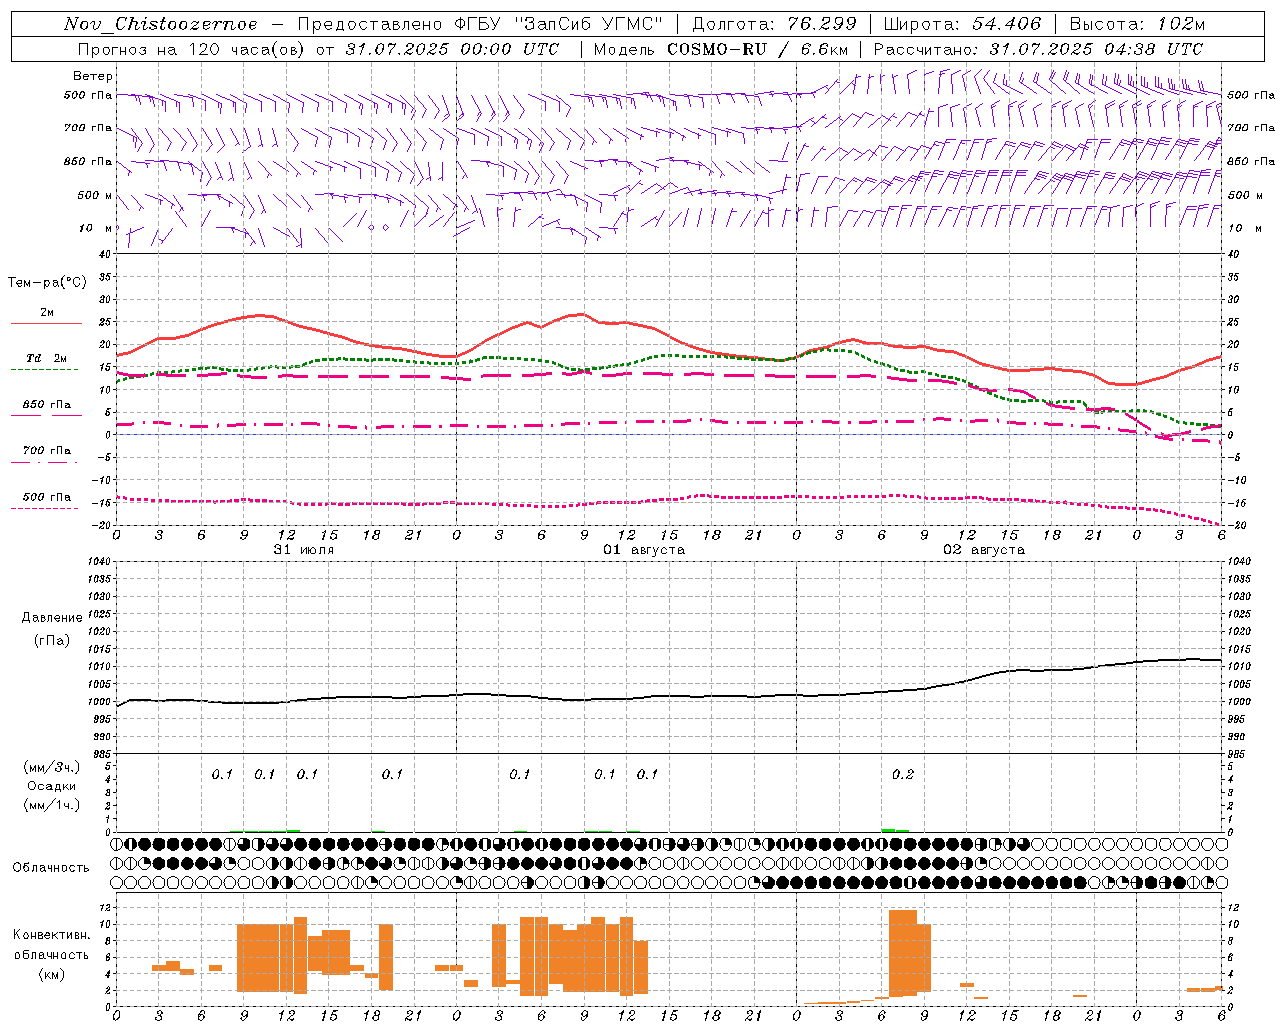Click the (км) unit label of convective cloud
The height and width of the screenshot is (1024, 1280).
51,974
